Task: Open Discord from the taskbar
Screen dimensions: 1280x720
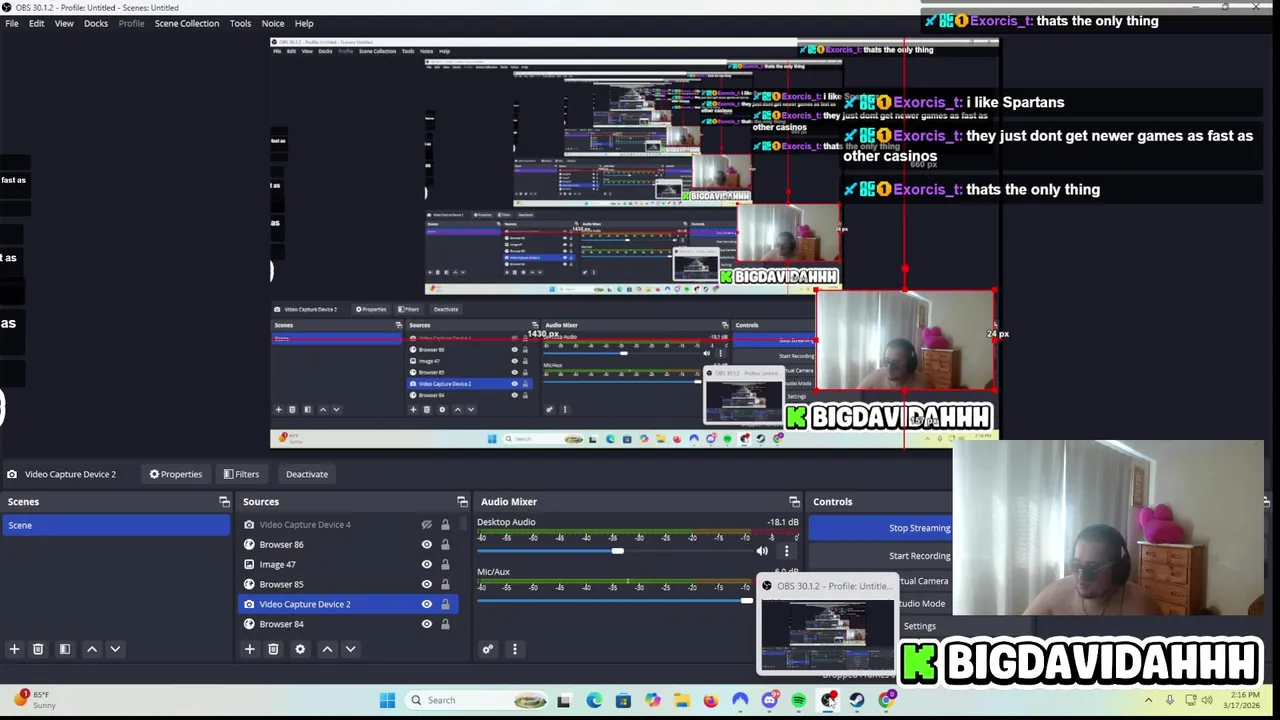Action: click(769, 700)
